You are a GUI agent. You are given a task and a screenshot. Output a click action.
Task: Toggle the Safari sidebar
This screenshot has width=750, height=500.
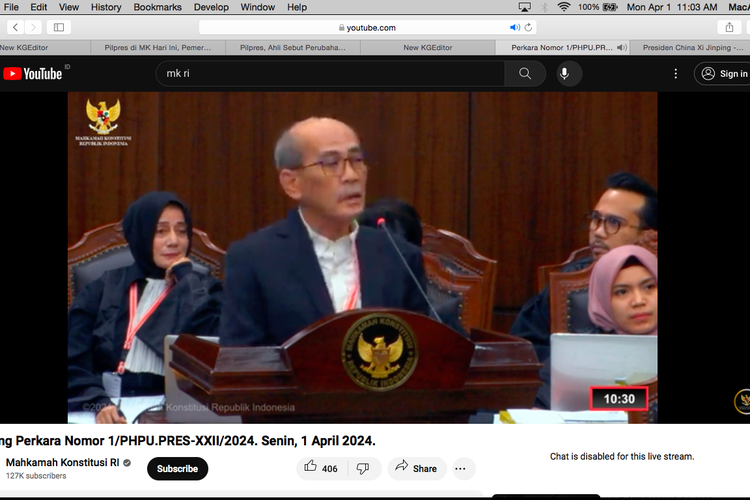pos(59,27)
